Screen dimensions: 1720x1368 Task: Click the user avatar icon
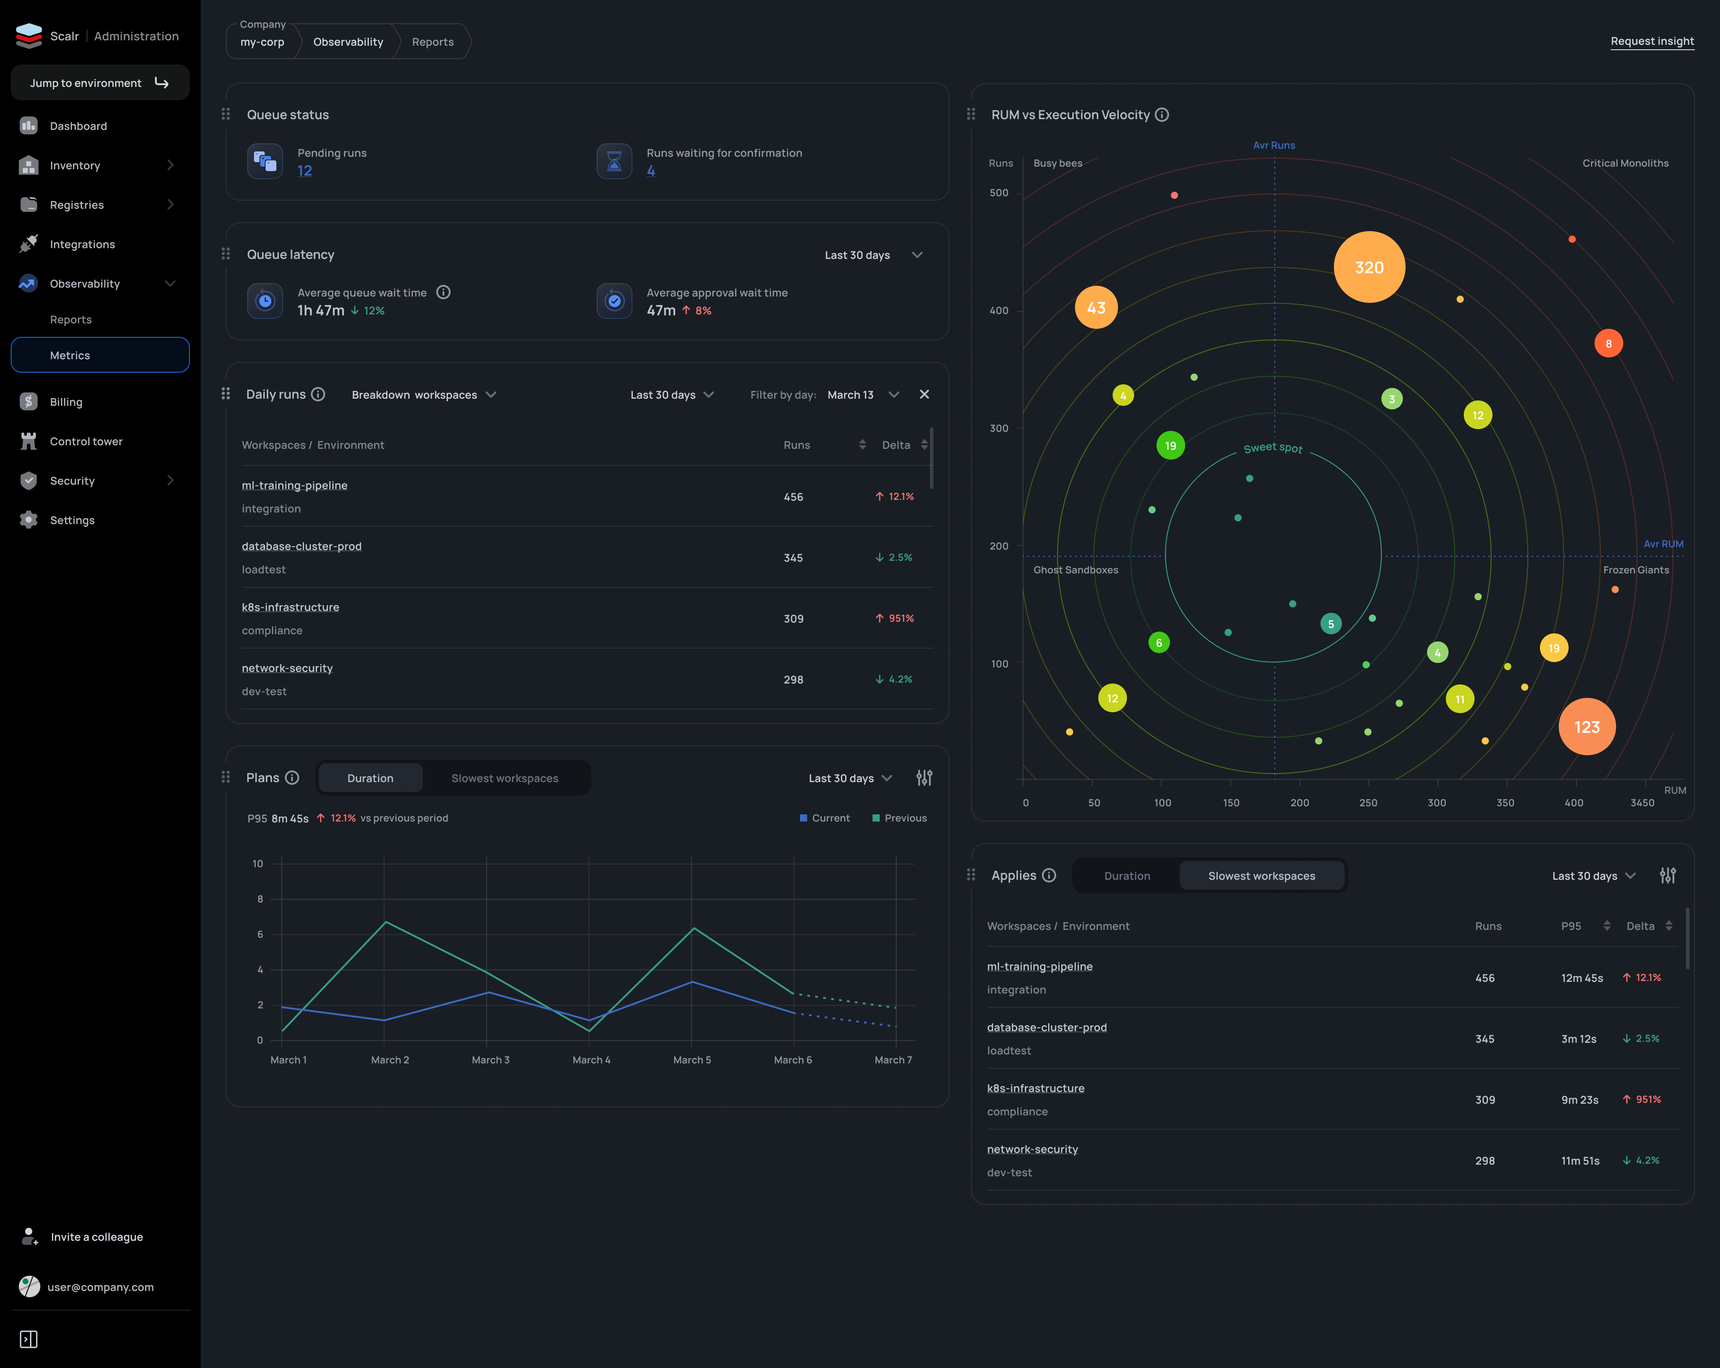[30, 1287]
